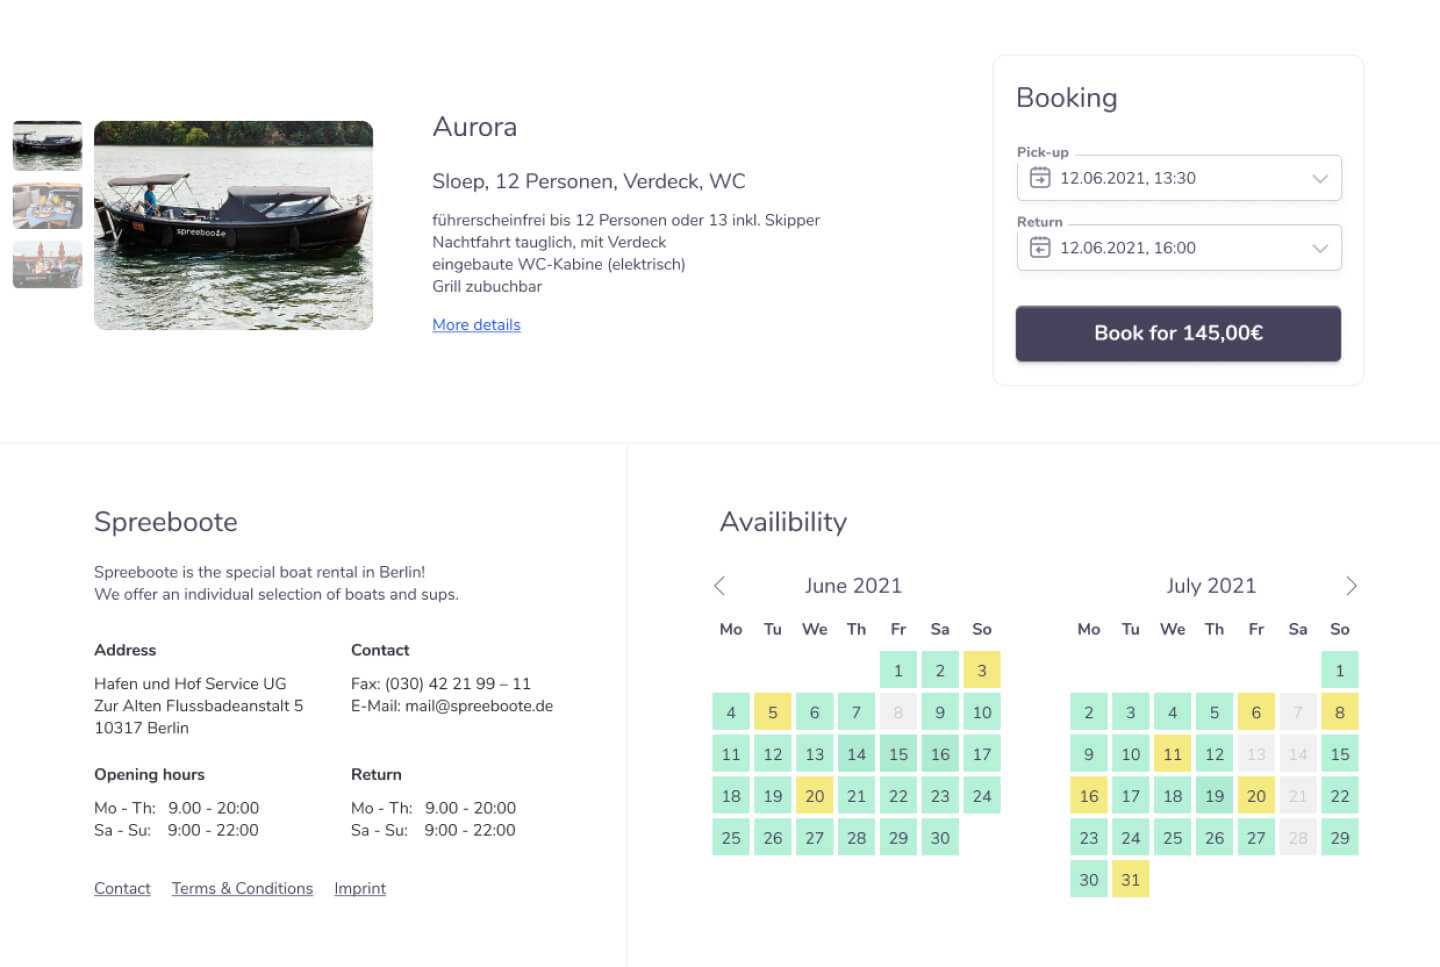Screen dimensions: 1440x967
Task: Open the More details link
Action: click(x=476, y=325)
